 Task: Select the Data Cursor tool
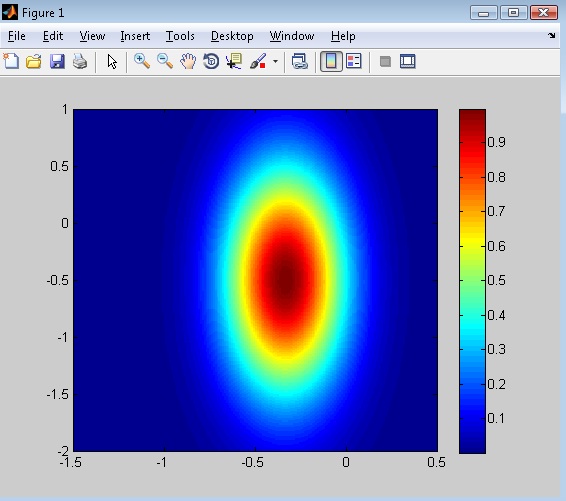click(234, 61)
